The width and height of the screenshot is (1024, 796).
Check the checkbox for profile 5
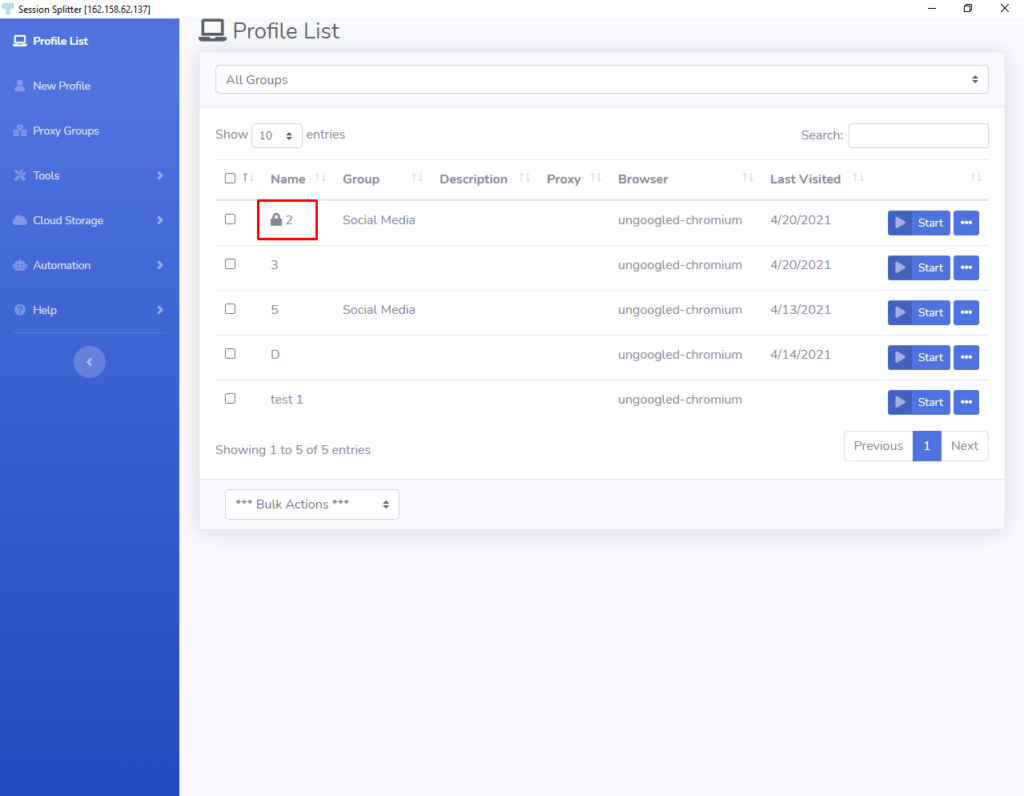[x=230, y=309]
